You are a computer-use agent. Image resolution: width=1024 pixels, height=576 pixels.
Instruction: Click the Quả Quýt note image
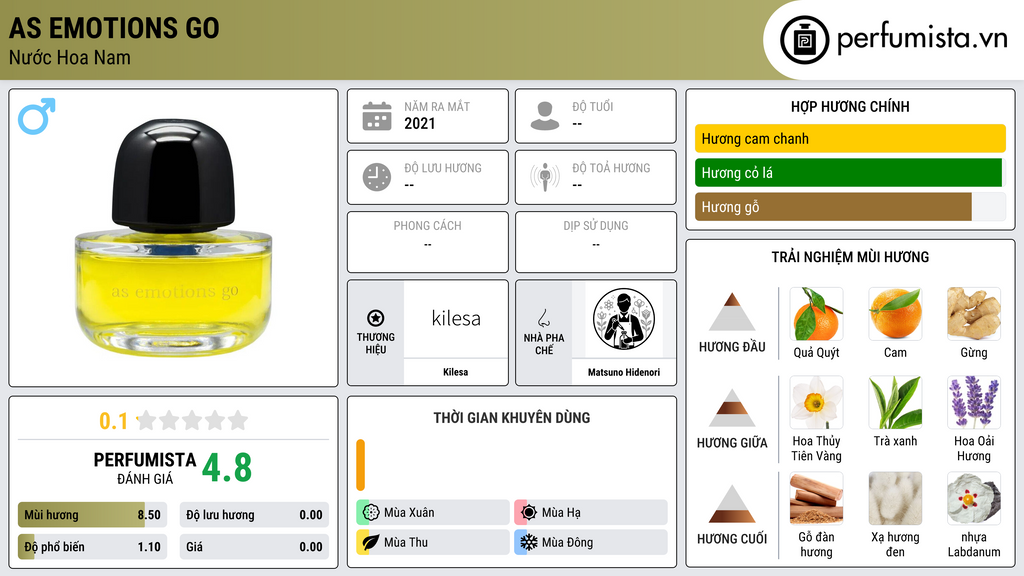[816, 314]
